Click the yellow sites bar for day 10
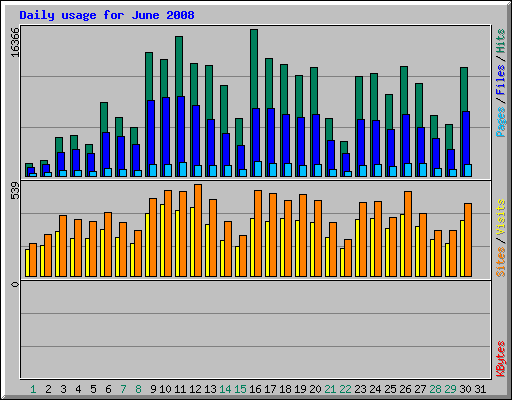 (162, 240)
